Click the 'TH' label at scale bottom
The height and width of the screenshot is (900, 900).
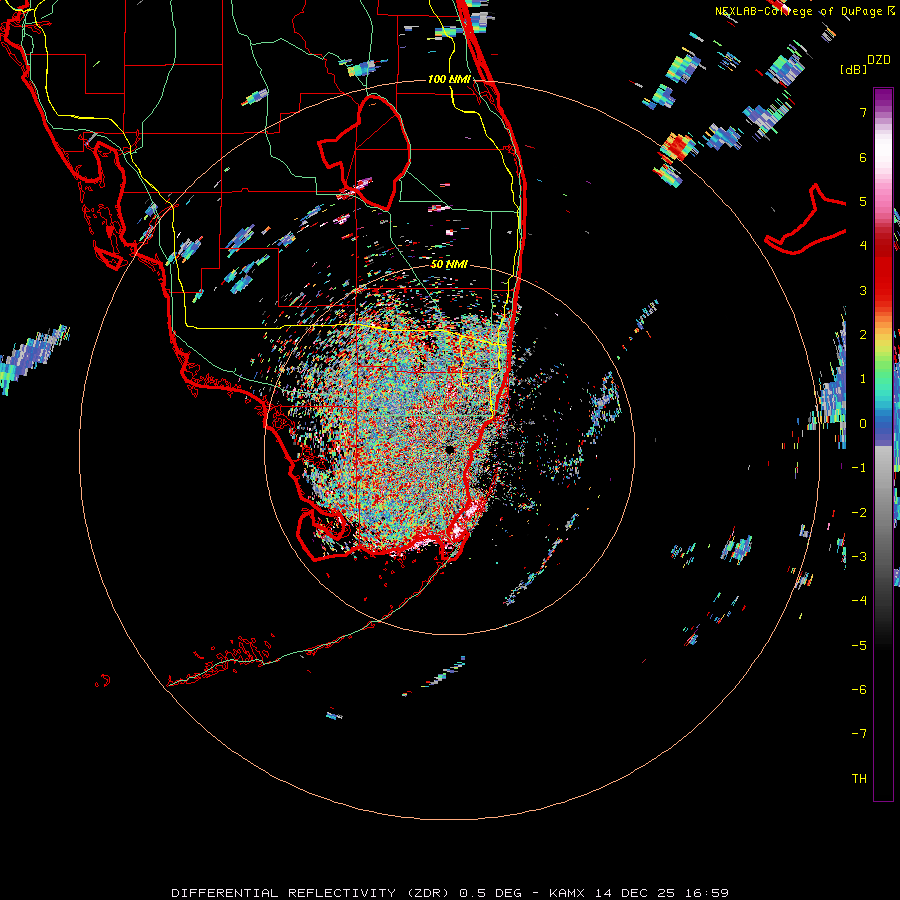click(x=859, y=778)
